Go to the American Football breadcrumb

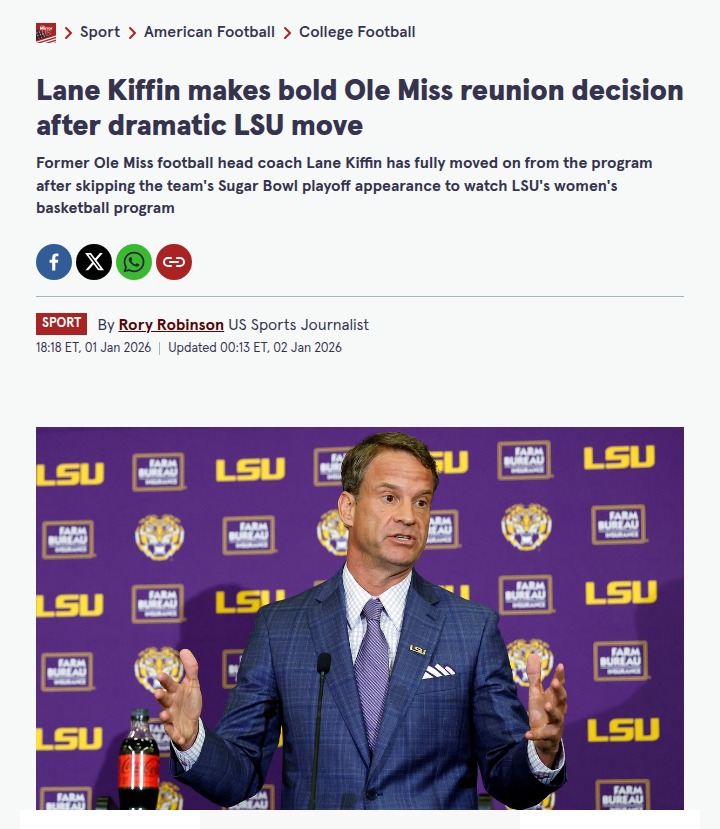pyautogui.click(x=209, y=32)
